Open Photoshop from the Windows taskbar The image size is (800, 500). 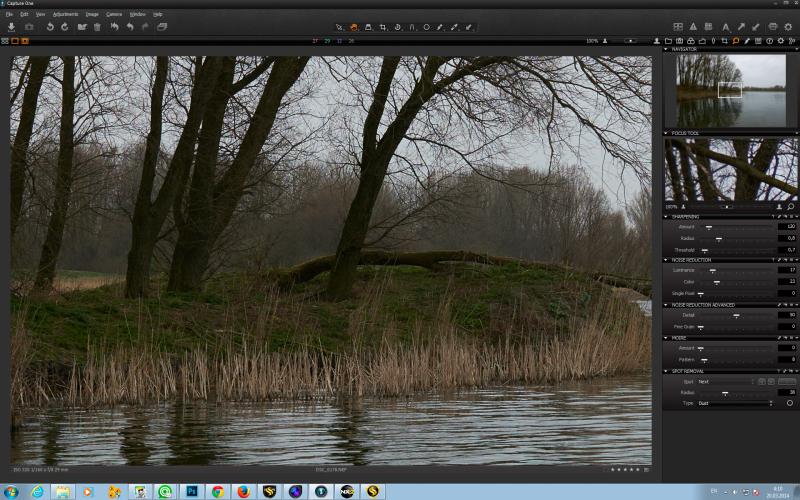pos(192,491)
